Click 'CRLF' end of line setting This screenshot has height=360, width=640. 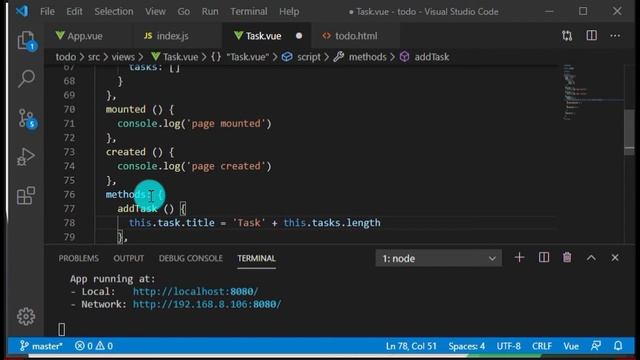coord(542,346)
